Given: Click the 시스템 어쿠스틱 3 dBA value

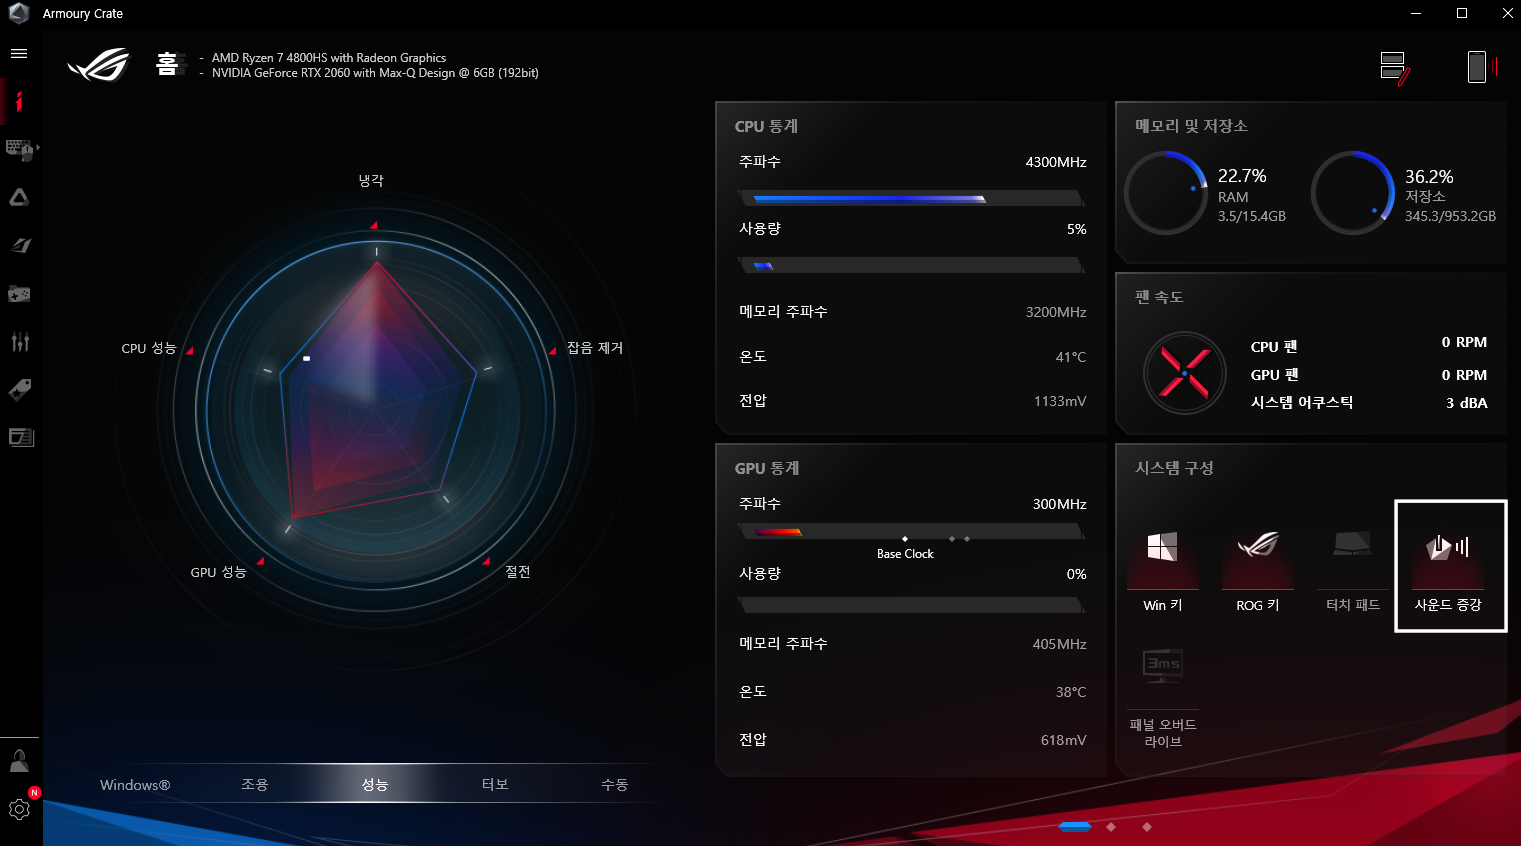Looking at the screenshot, I should click(x=1466, y=403).
